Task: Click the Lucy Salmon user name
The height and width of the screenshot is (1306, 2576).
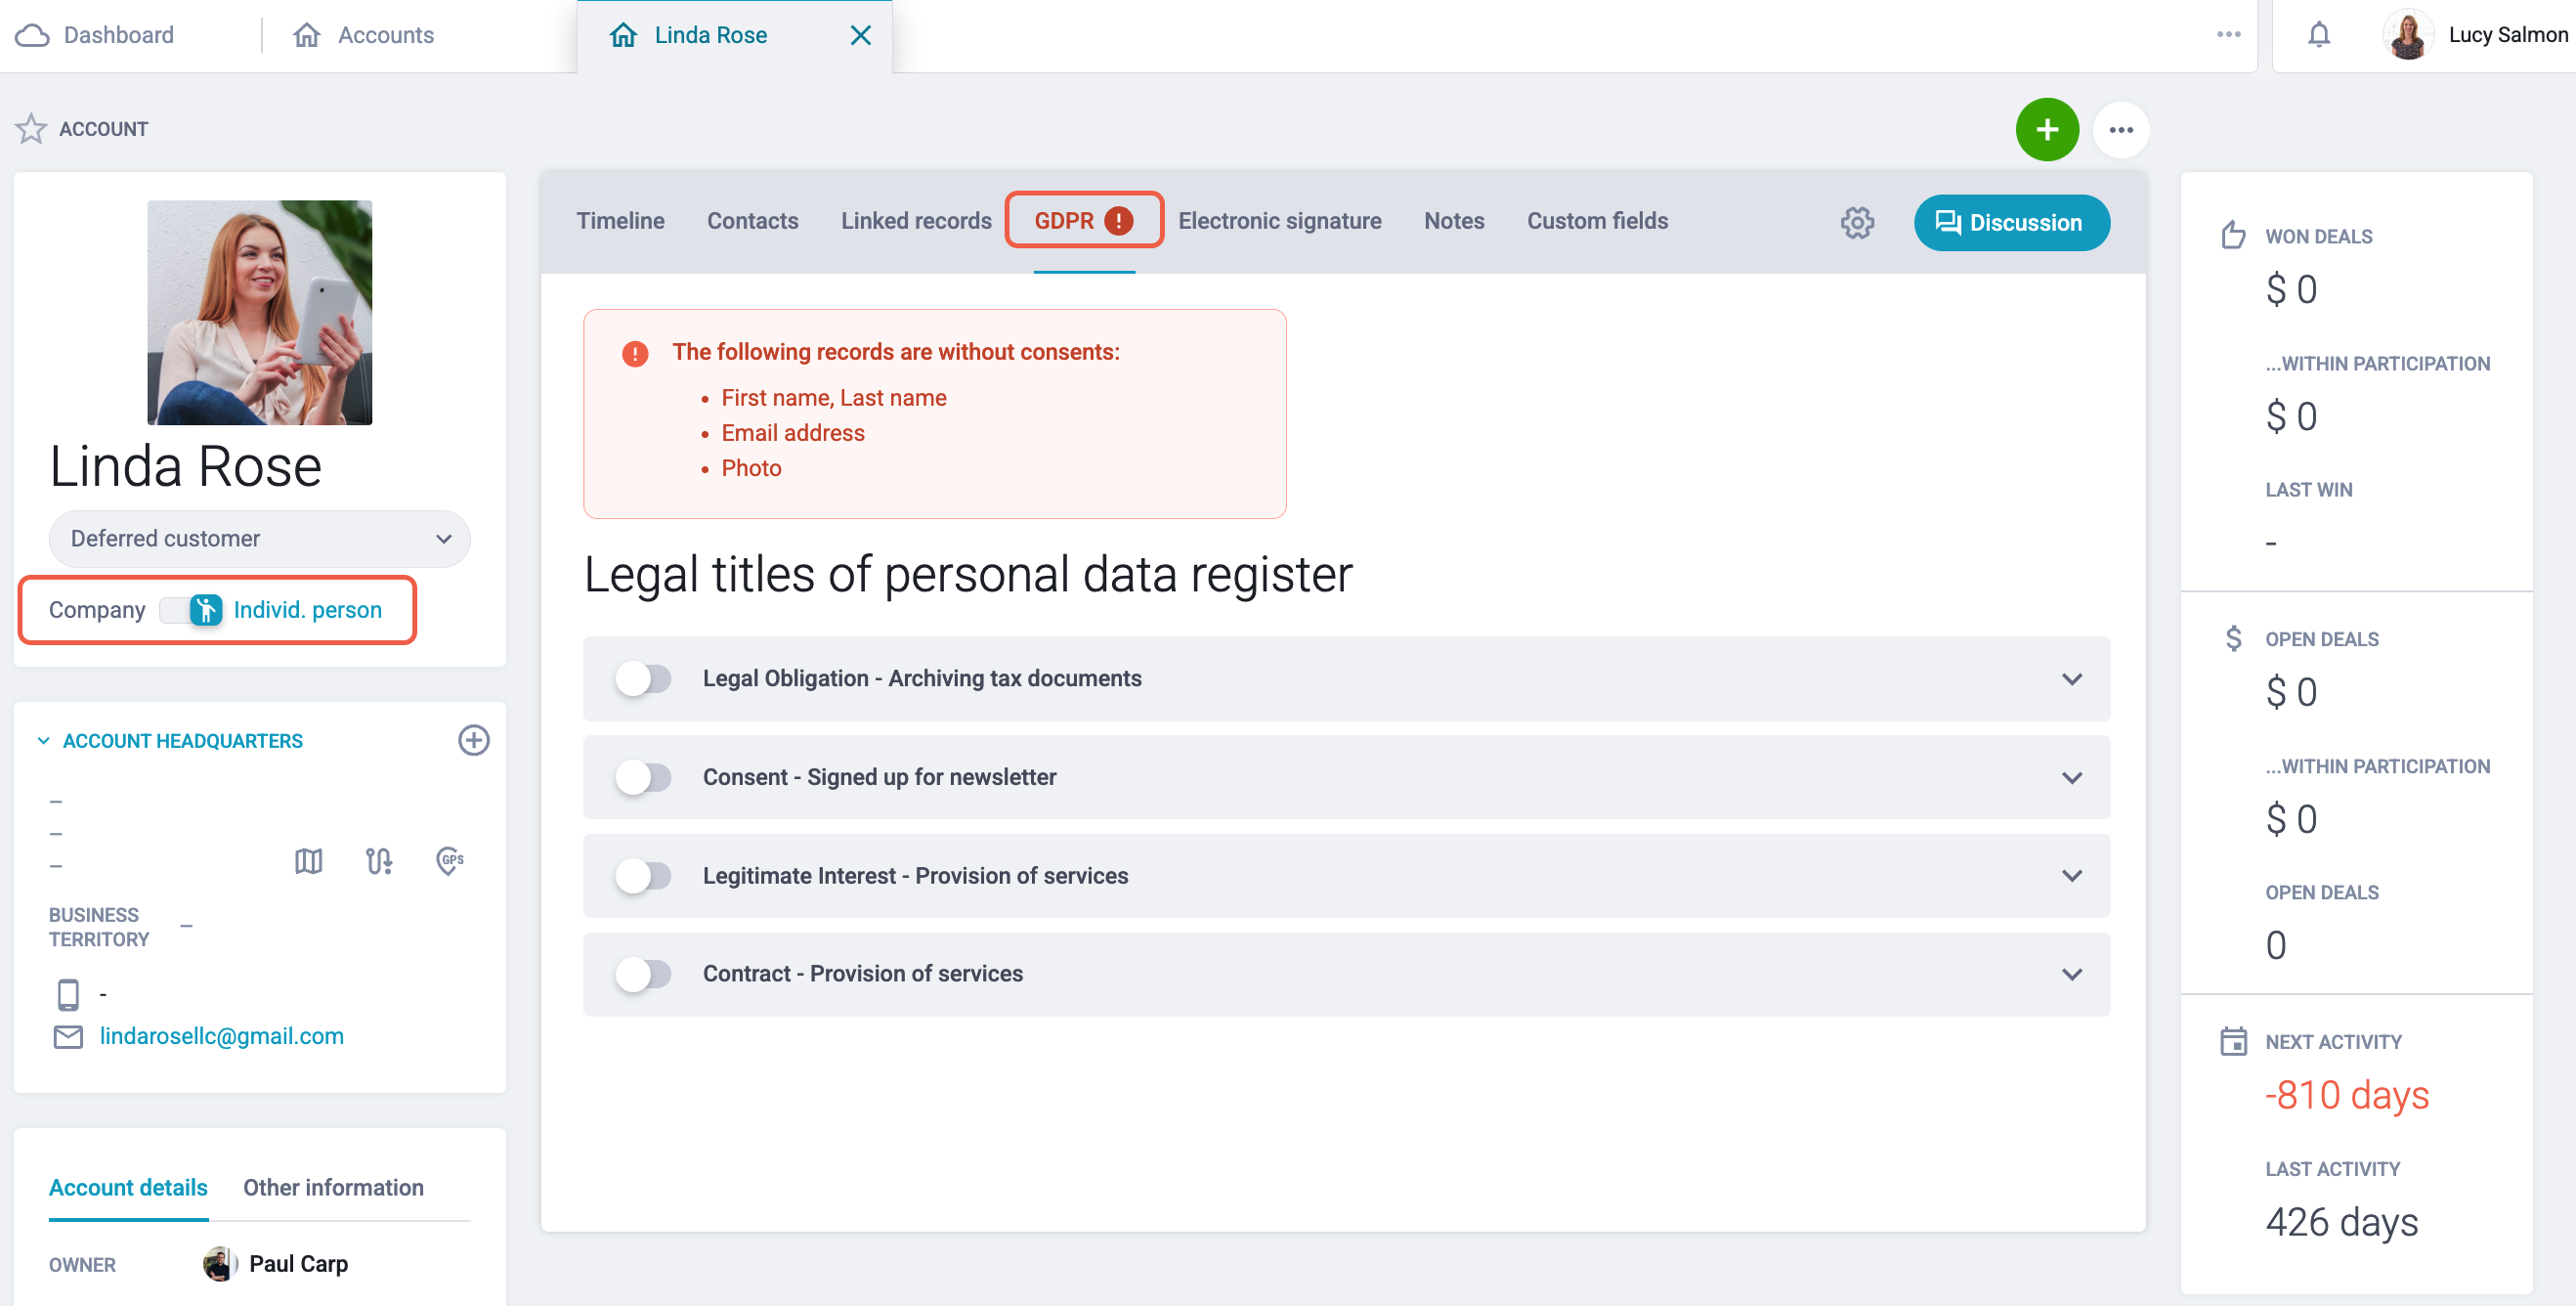Action: (x=2507, y=35)
